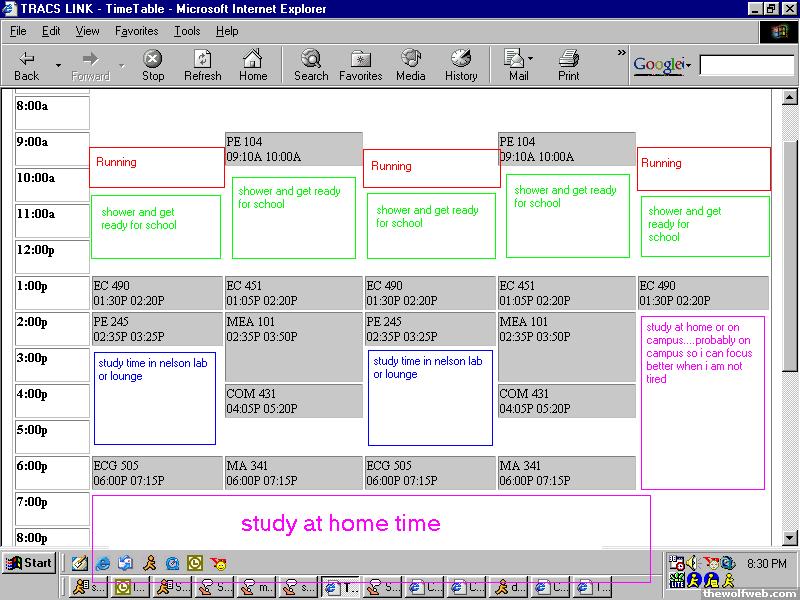This screenshot has width=800, height=600.
Task: Refresh the timetable page
Action: [x=203, y=65]
